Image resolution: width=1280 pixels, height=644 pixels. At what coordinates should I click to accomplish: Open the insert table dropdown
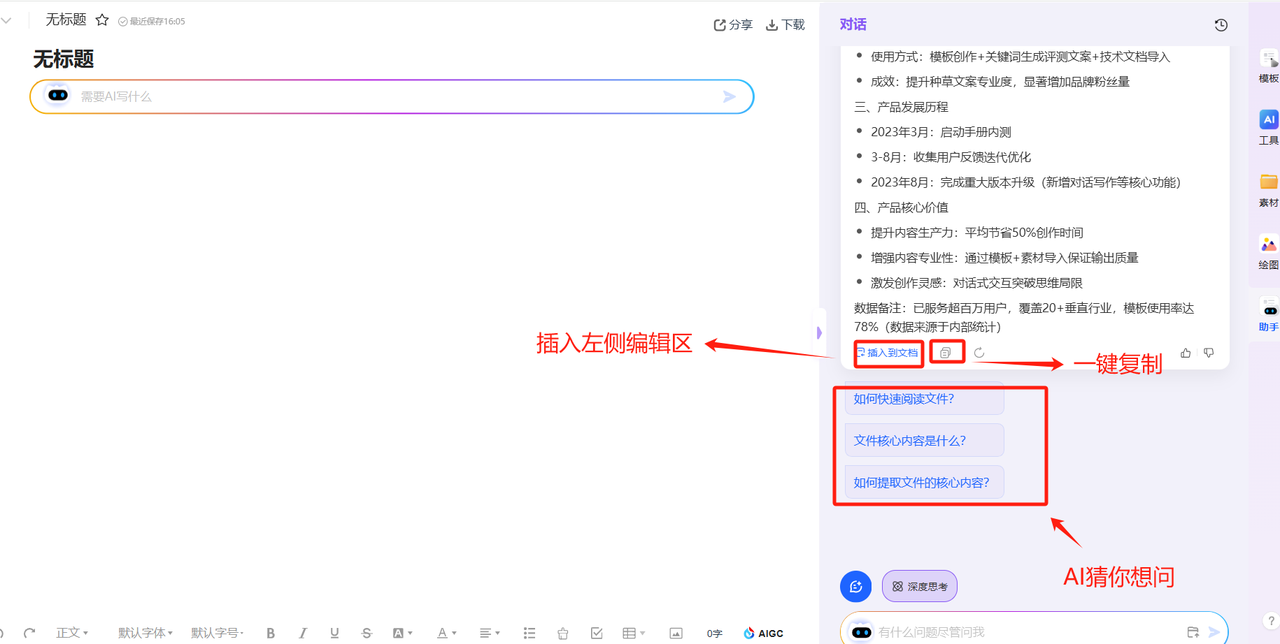click(x=633, y=633)
